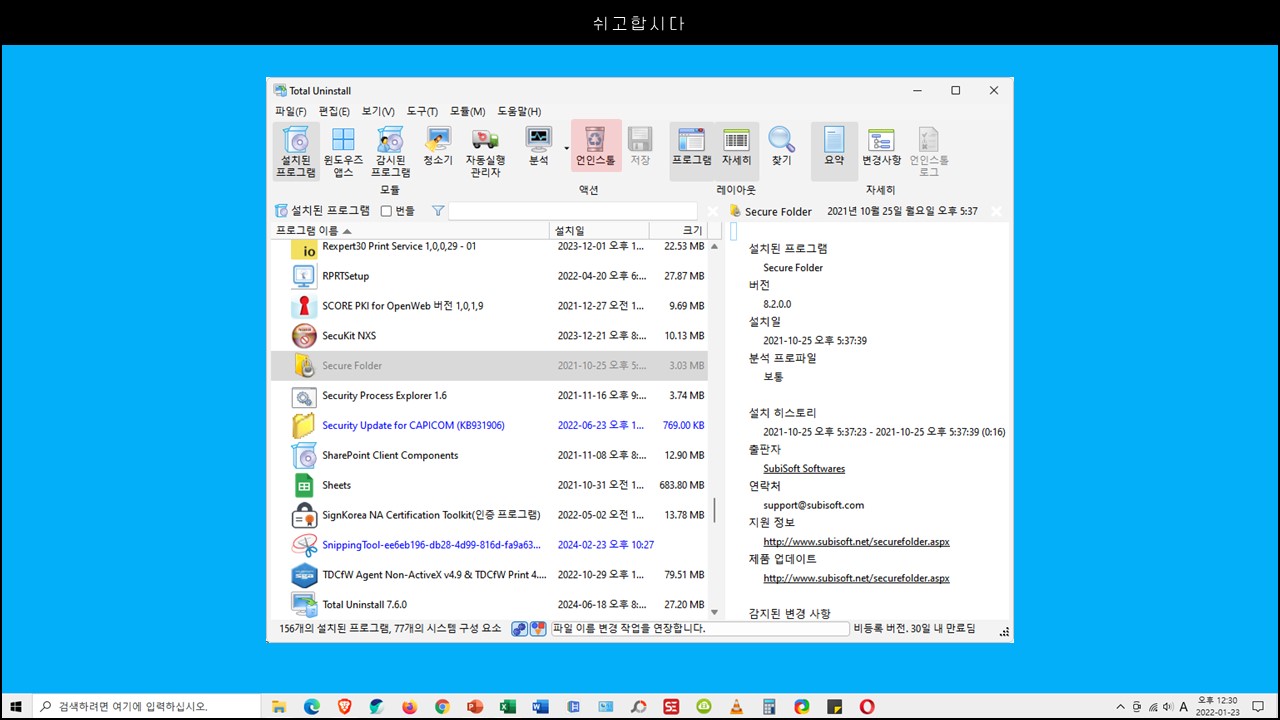This screenshot has height=720, width=1280.
Task: Click the 언인스톨 uninstall button
Action: point(596,147)
